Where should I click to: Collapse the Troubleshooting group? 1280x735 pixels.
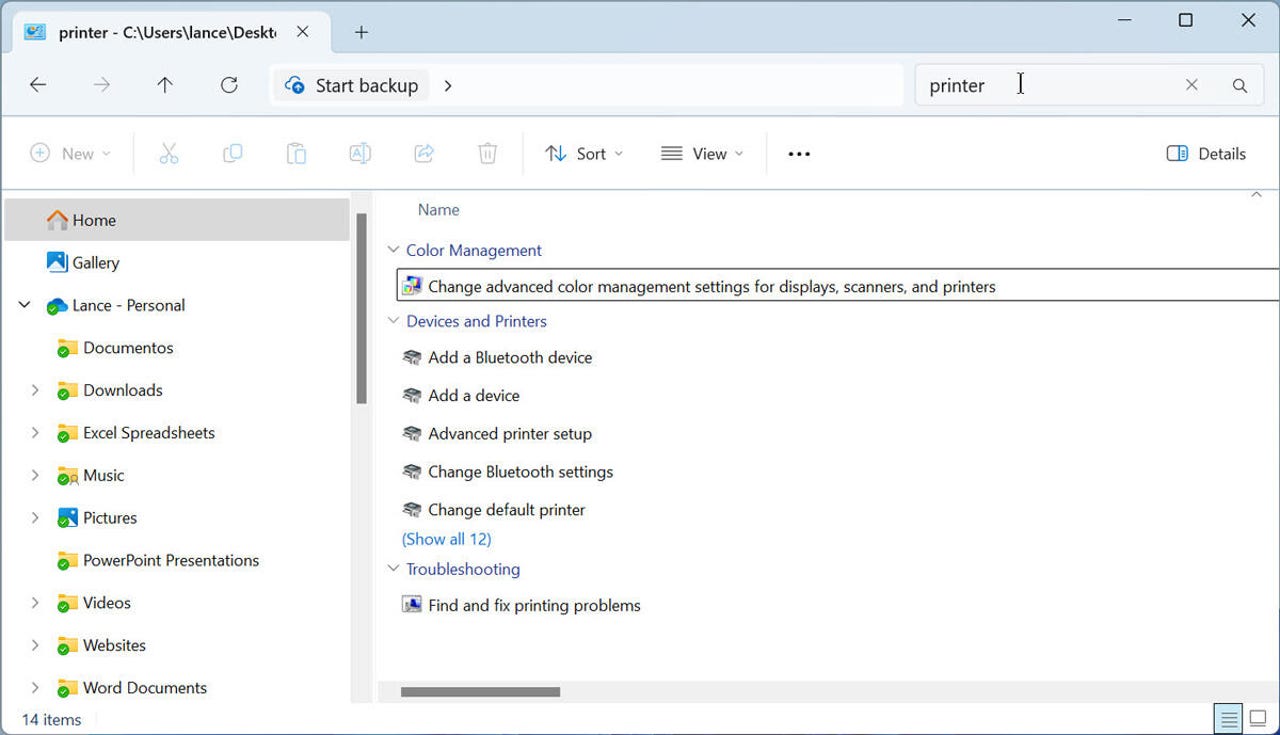(x=393, y=569)
